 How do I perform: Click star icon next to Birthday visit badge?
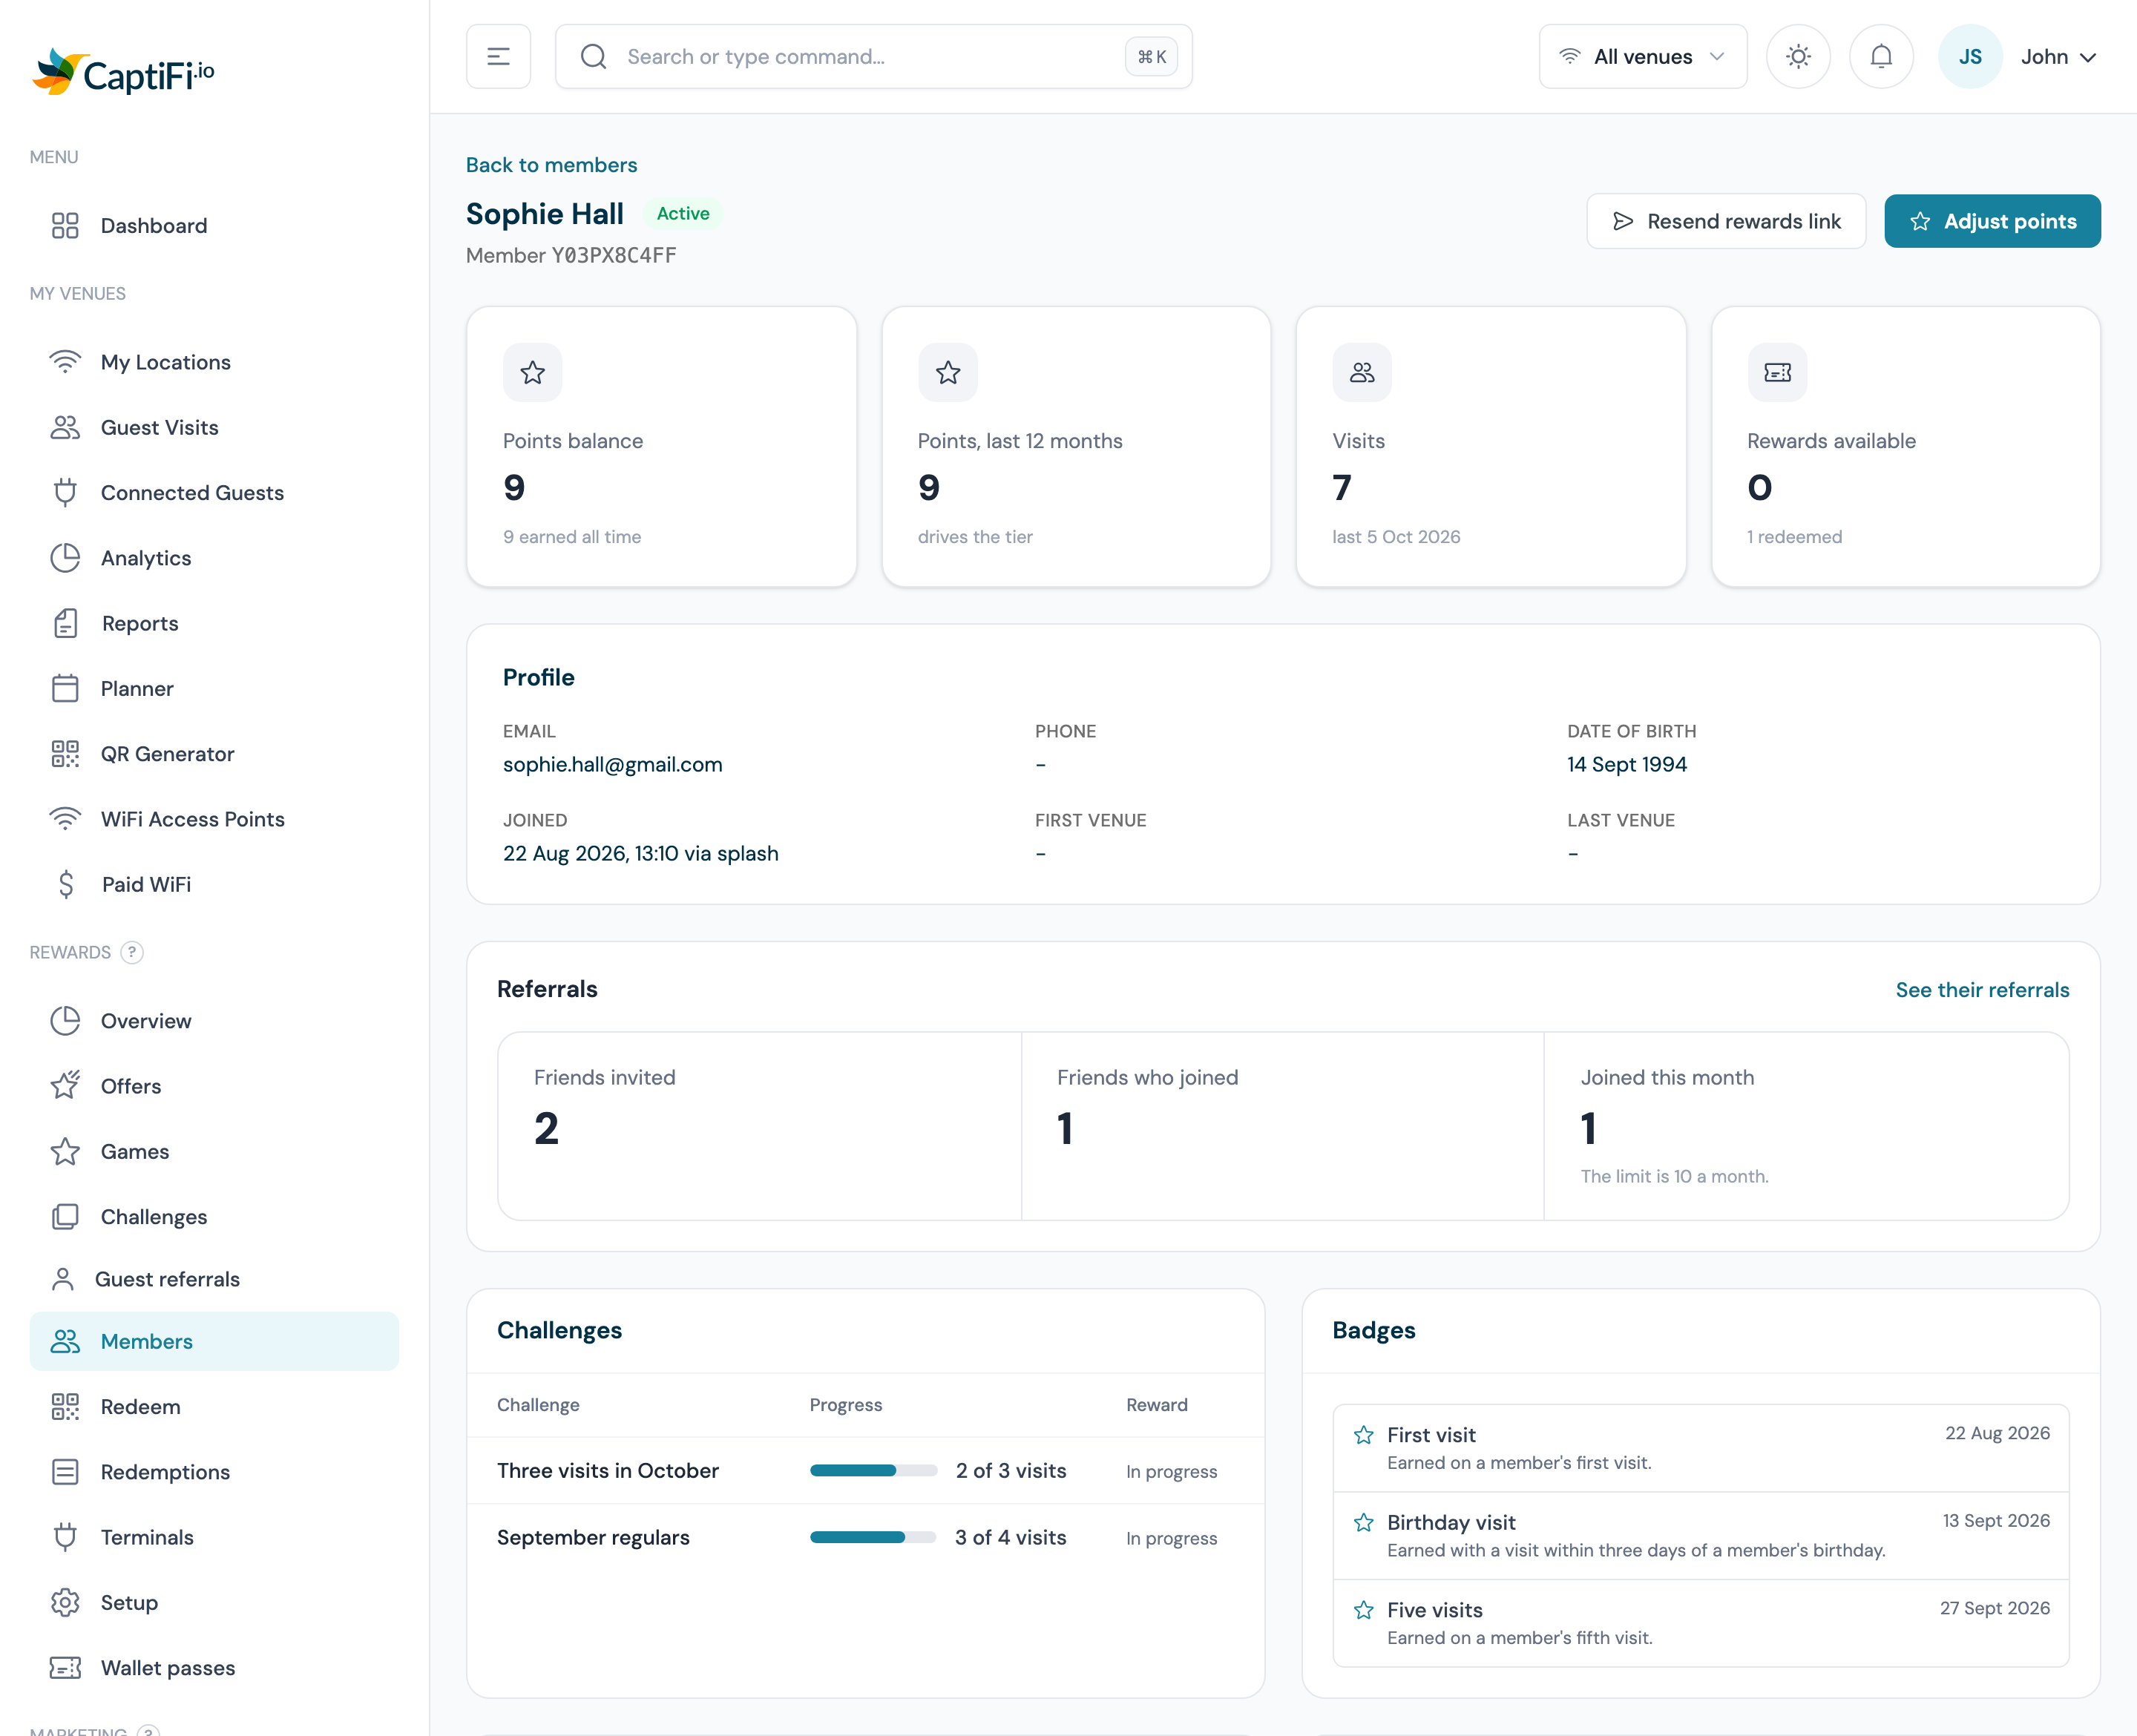pos(1363,1523)
